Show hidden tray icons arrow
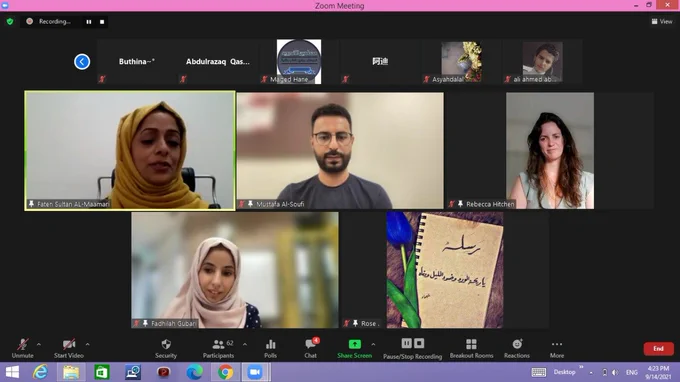The image size is (680, 382). point(591,372)
